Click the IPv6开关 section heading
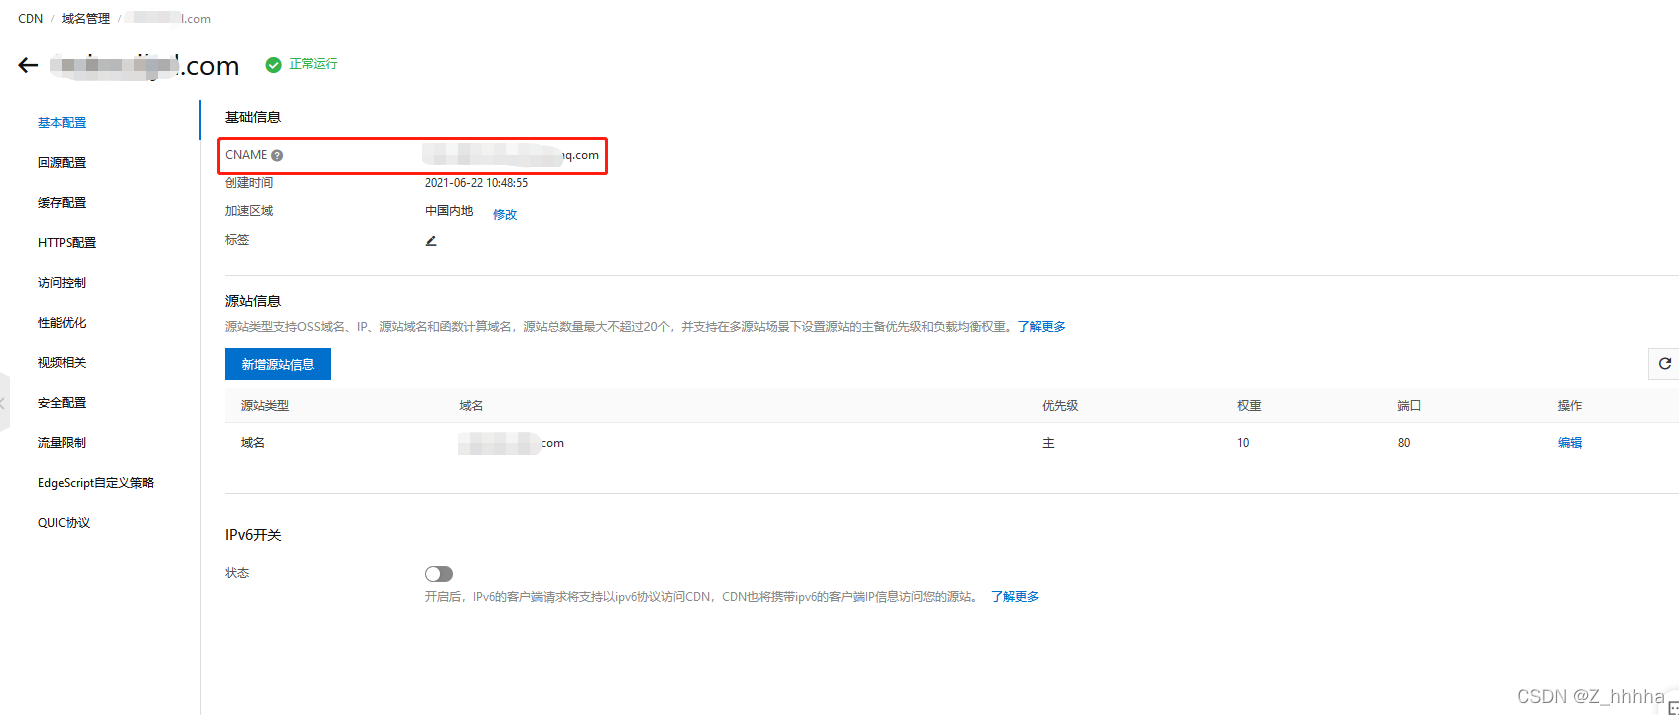Image resolution: width=1679 pixels, height=715 pixels. pyautogui.click(x=253, y=535)
